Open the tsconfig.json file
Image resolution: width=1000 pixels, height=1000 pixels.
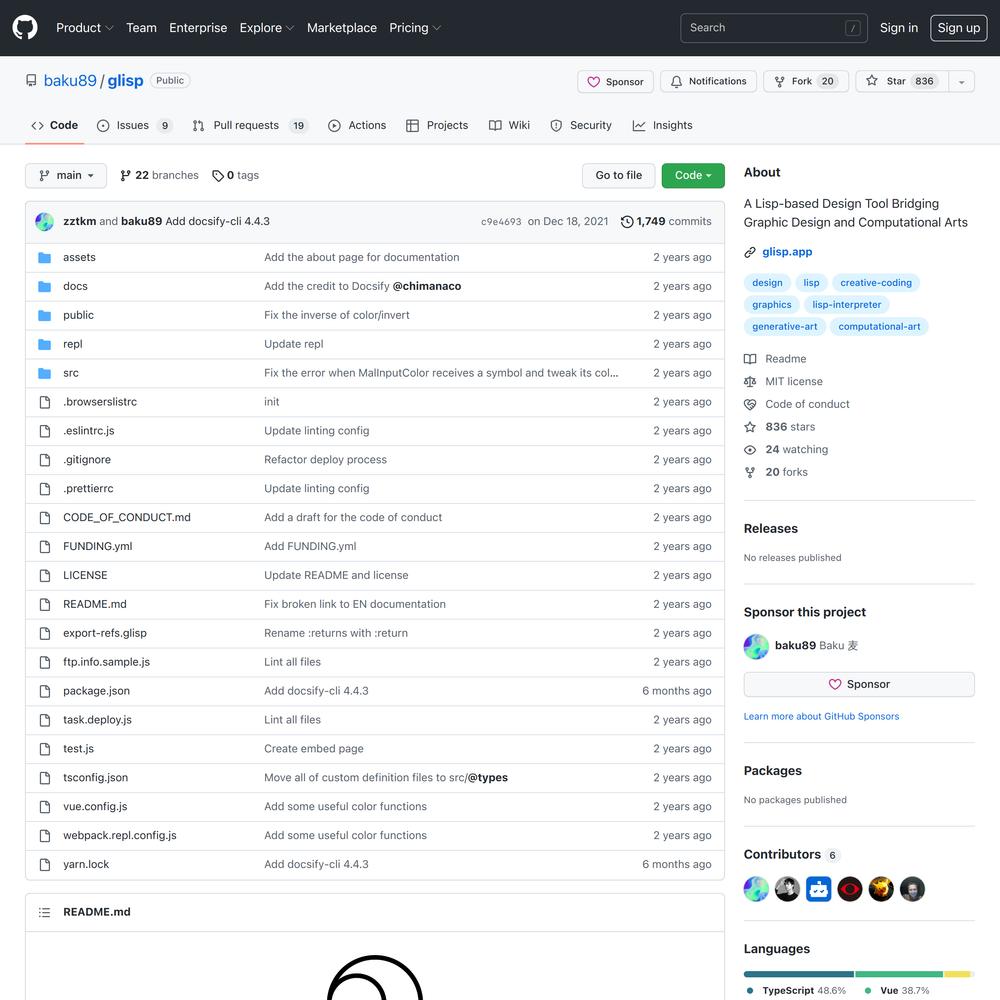coord(96,777)
